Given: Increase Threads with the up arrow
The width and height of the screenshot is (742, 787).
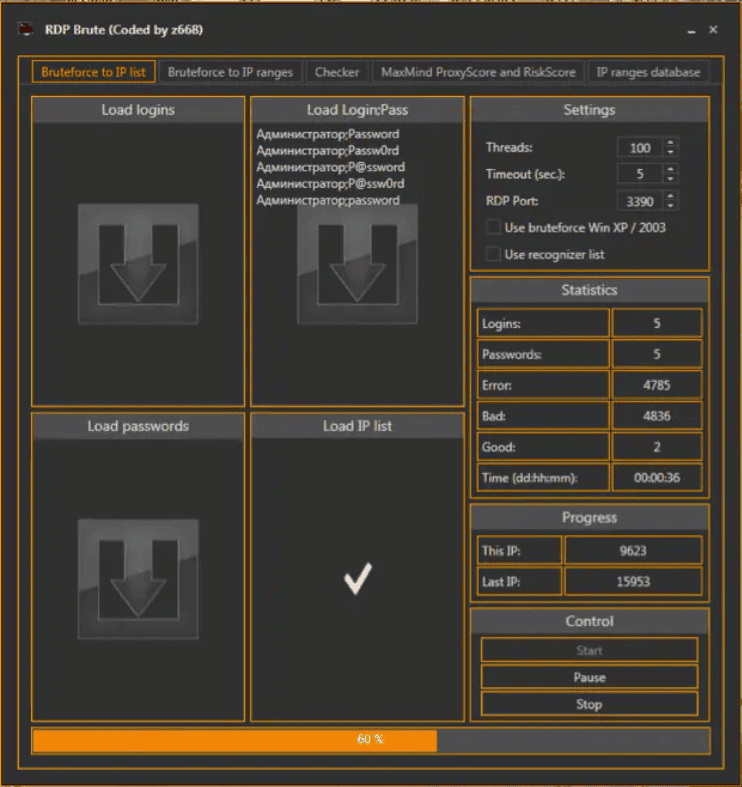Looking at the screenshot, I should point(671,143).
